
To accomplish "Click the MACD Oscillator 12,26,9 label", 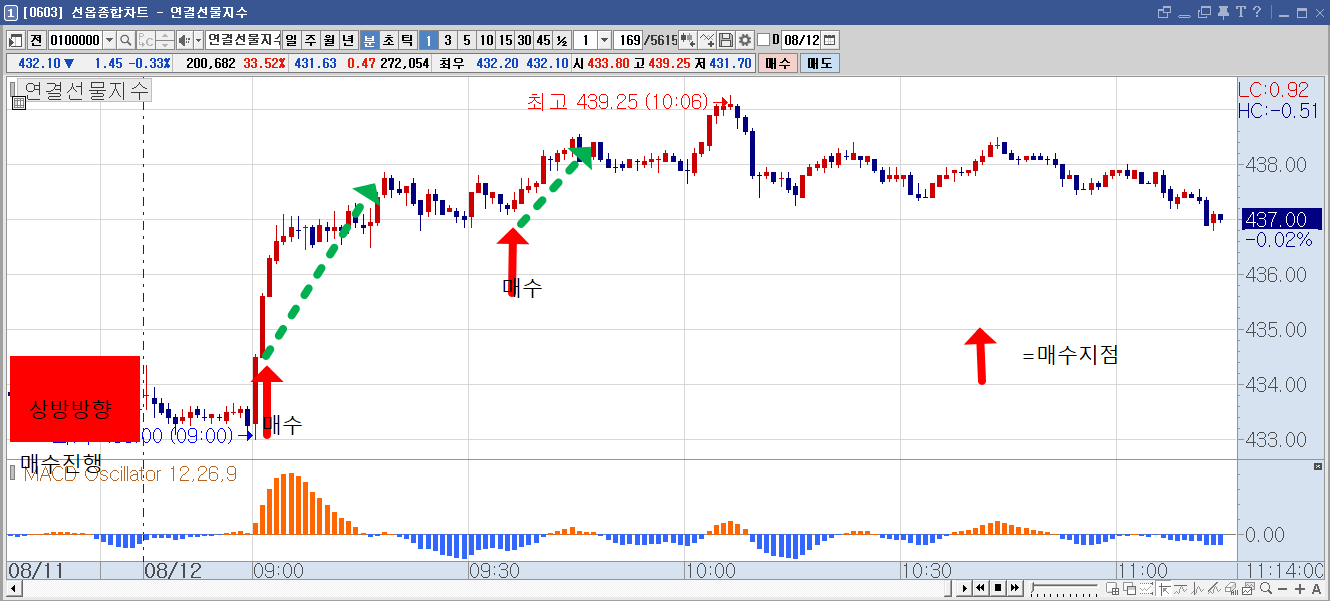I will tap(130, 474).
